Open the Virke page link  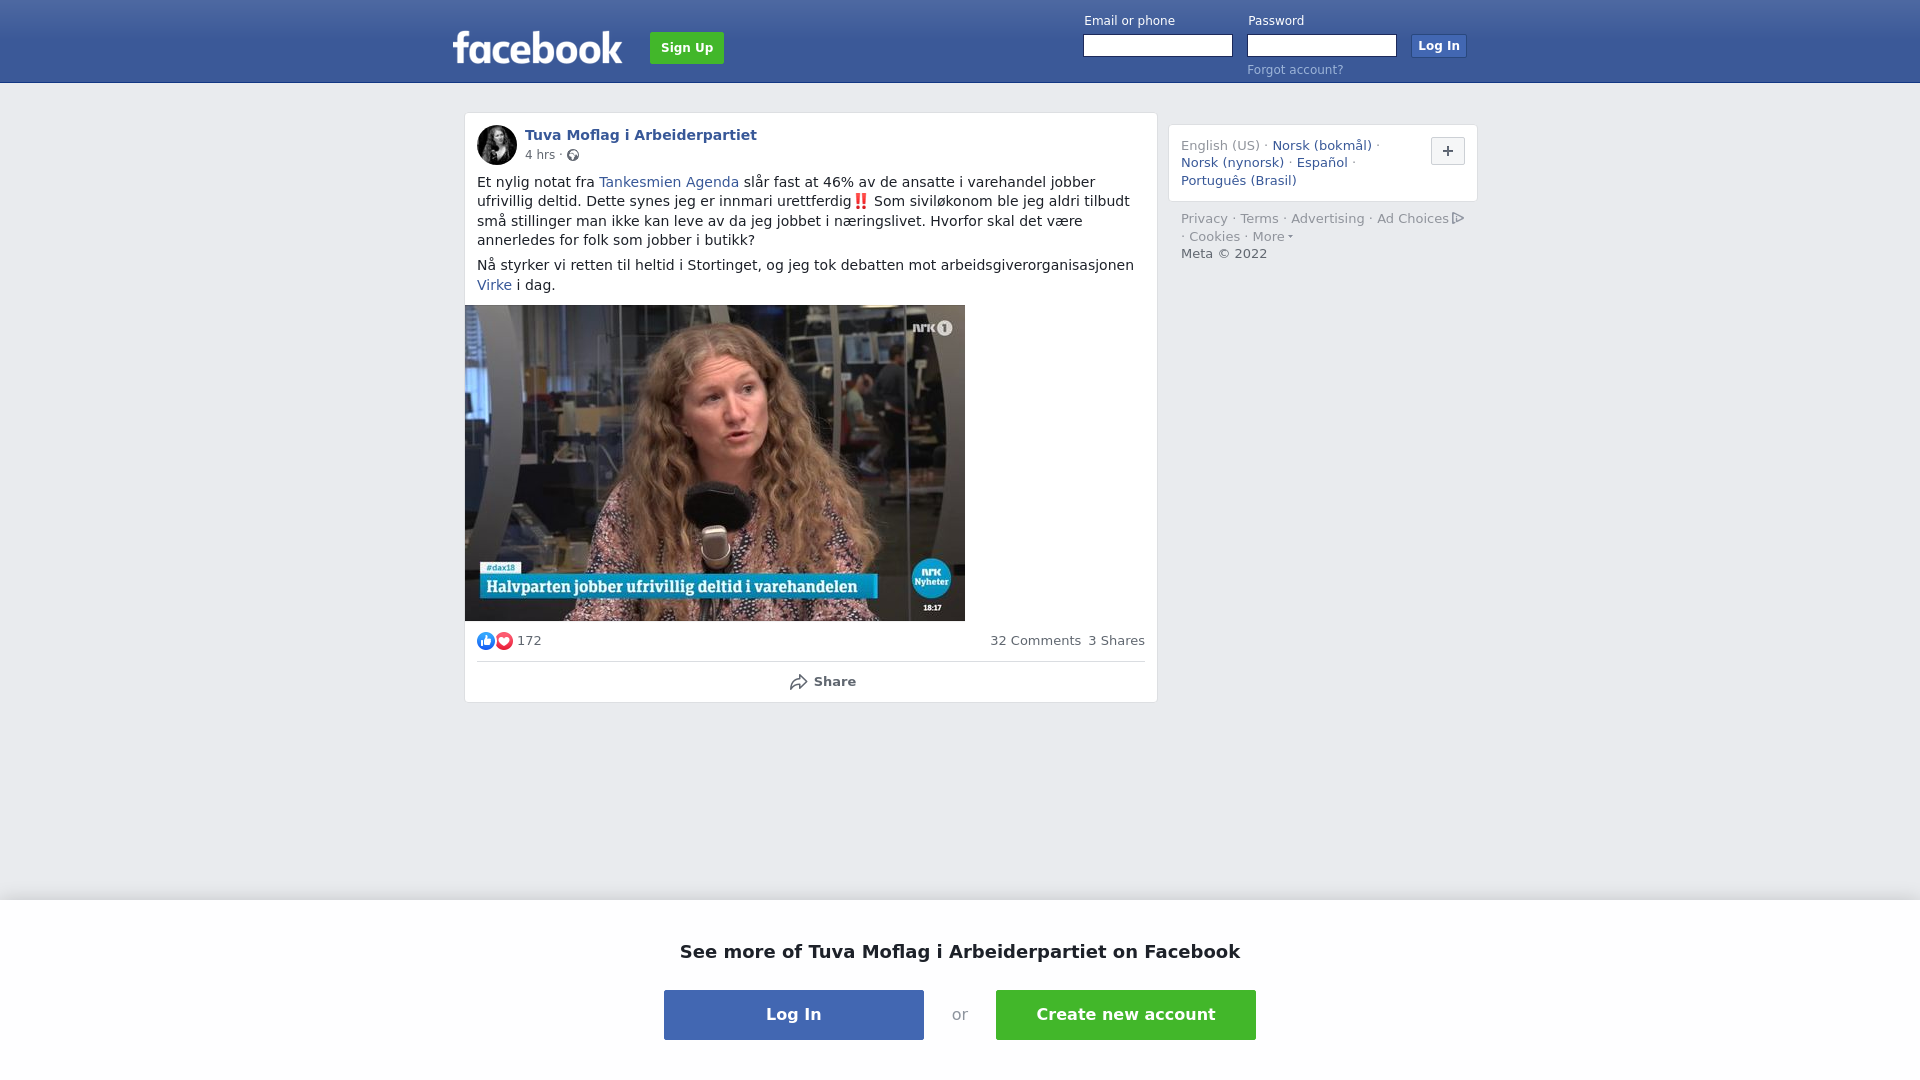(x=494, y=285)
